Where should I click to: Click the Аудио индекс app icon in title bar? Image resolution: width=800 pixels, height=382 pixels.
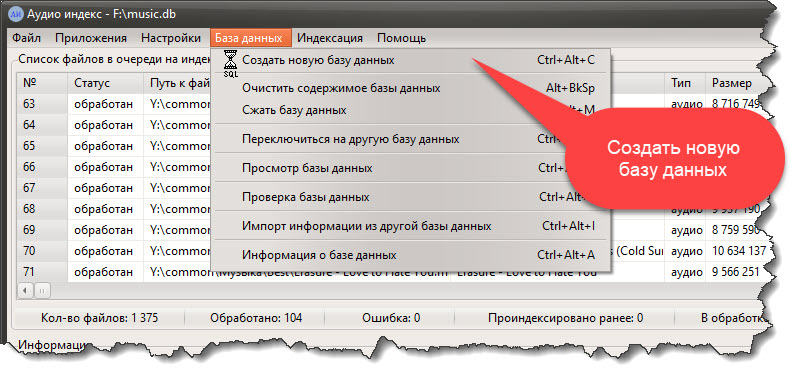coord(16,14)
